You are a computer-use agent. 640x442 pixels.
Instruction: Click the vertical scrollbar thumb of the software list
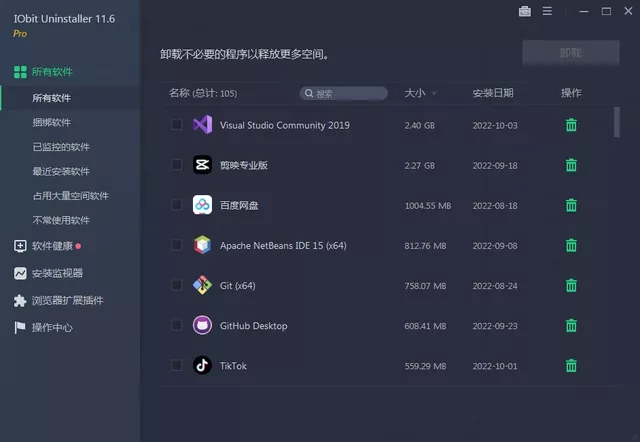click(617, 122)
